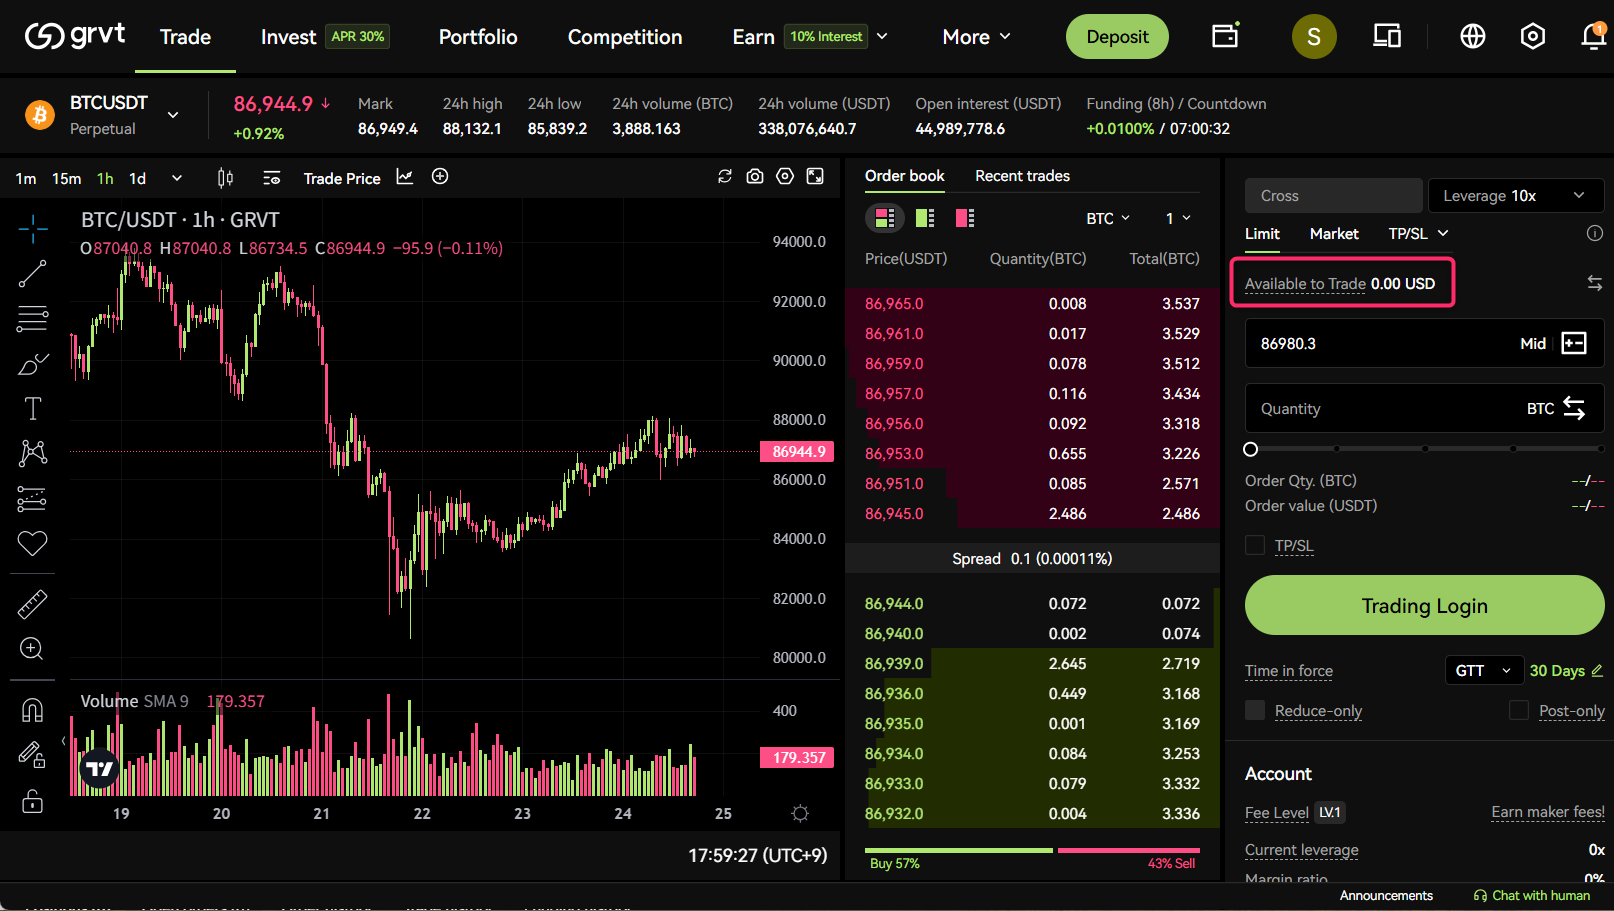Click the Trading Login button
This screenshot has width=1614, height=911.
(x=1424, y=605)
